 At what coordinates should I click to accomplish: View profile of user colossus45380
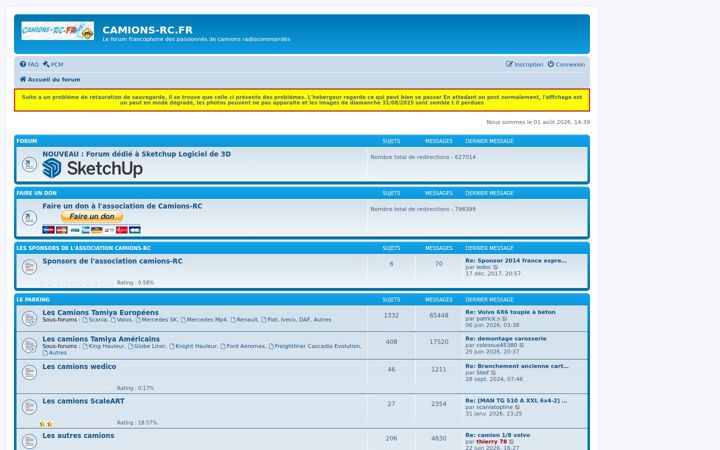pos(496,345)
